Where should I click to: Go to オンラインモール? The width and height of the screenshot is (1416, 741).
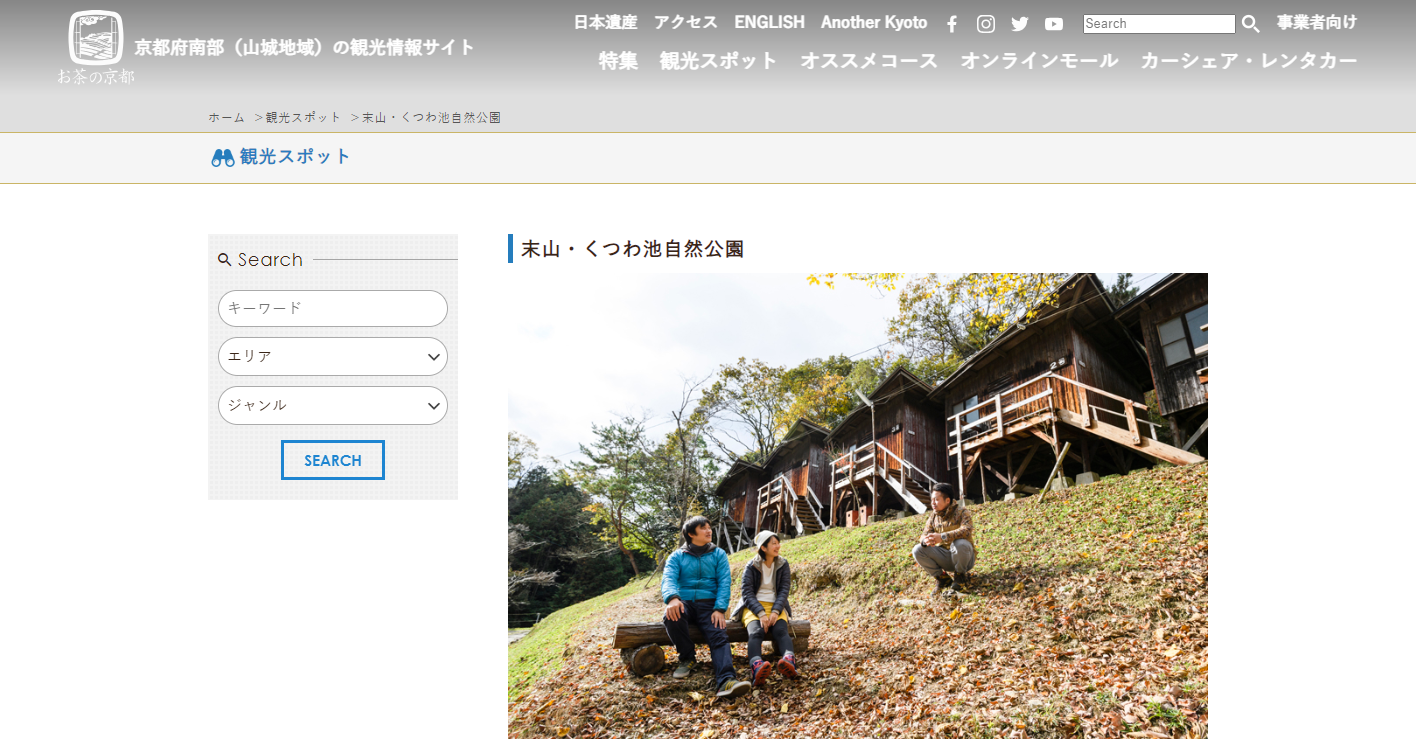point(1039,61)
